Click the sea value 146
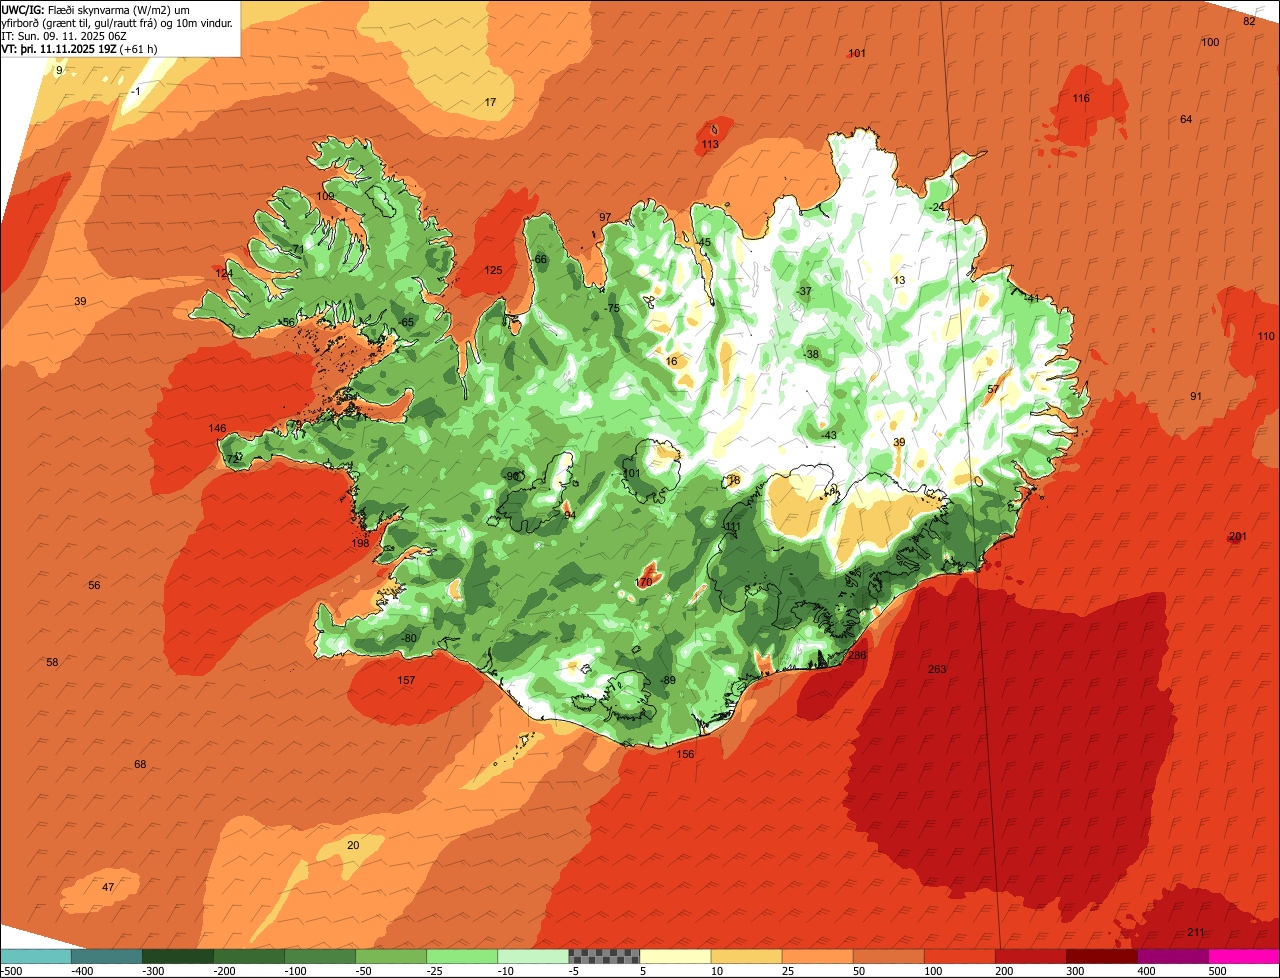The image size is (1280, 978). coord(217,428)
